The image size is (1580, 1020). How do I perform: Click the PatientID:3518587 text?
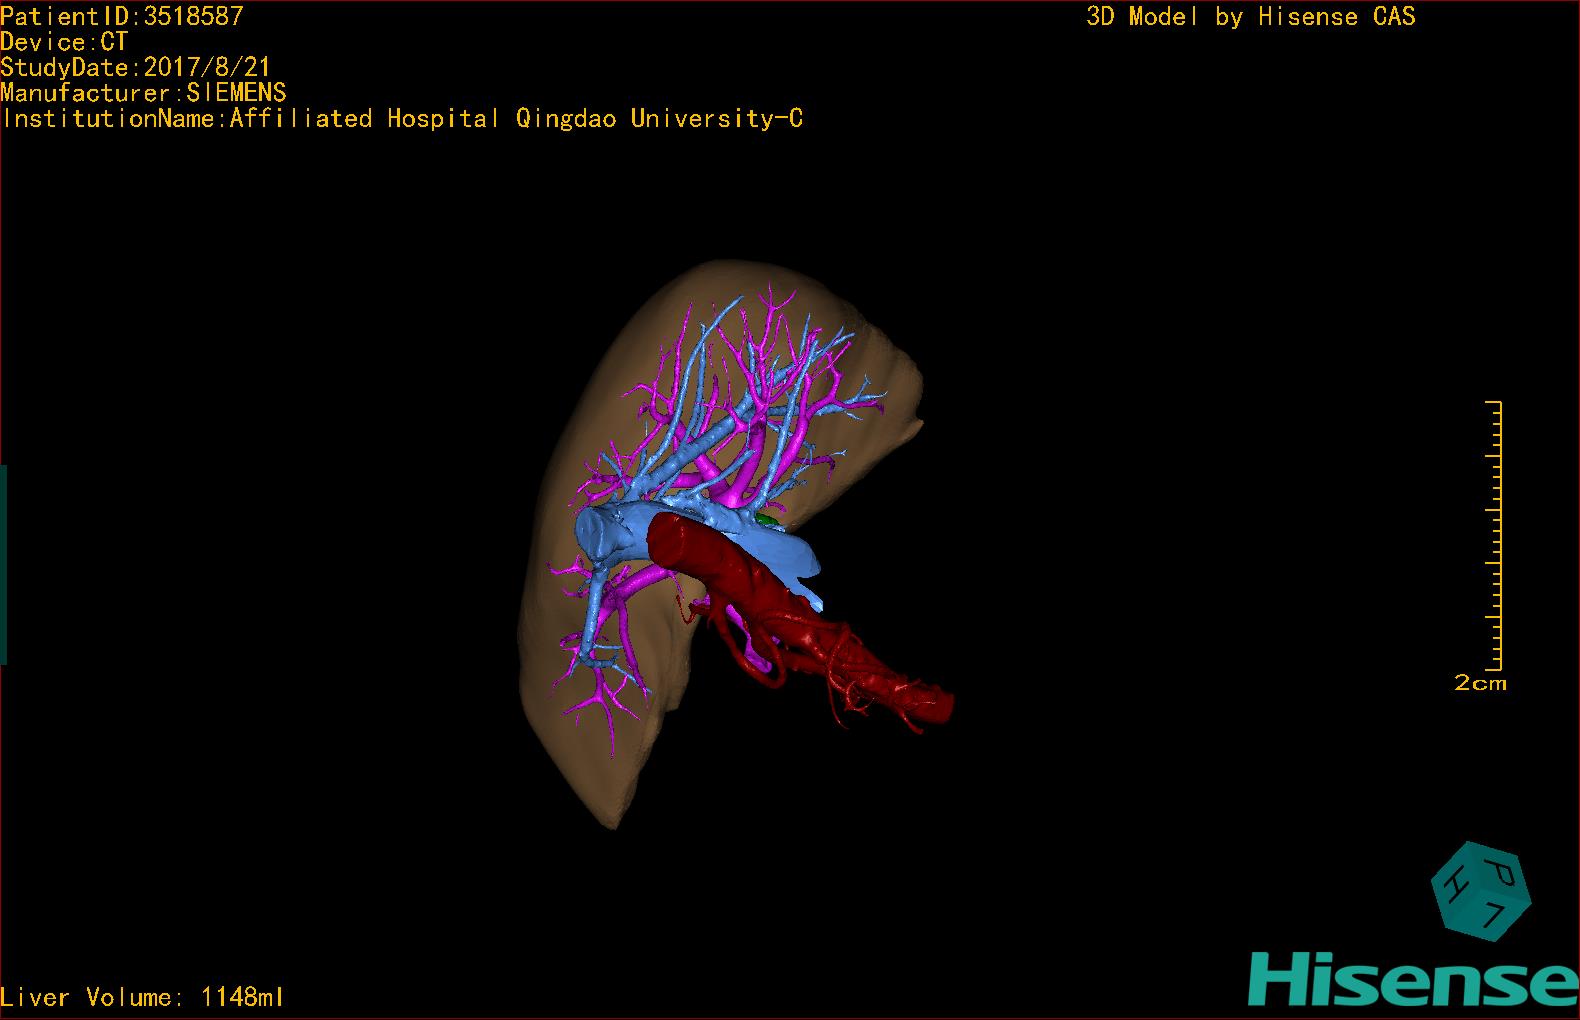coord(122,16)
